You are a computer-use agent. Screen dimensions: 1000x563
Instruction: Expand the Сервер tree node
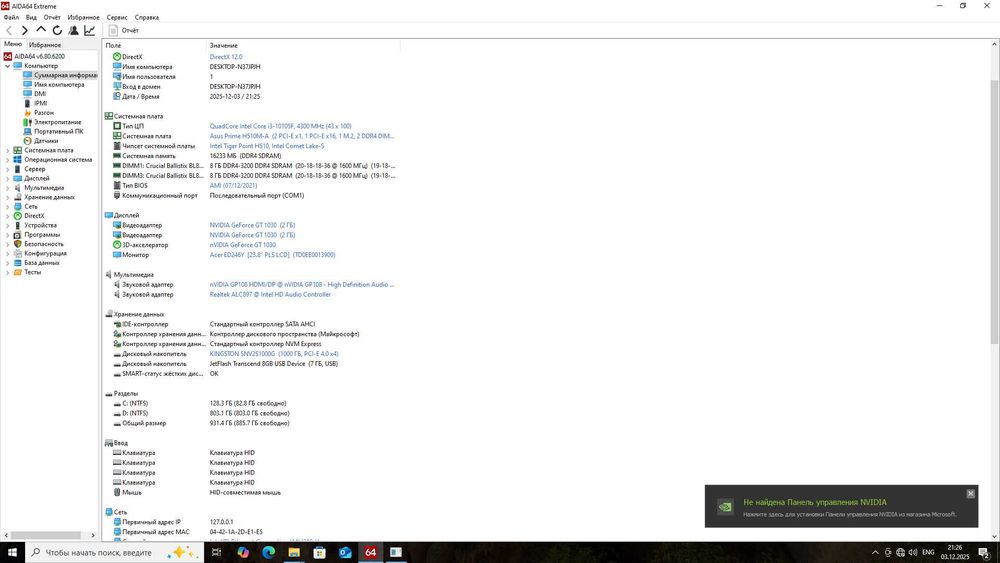pos(8,169)
